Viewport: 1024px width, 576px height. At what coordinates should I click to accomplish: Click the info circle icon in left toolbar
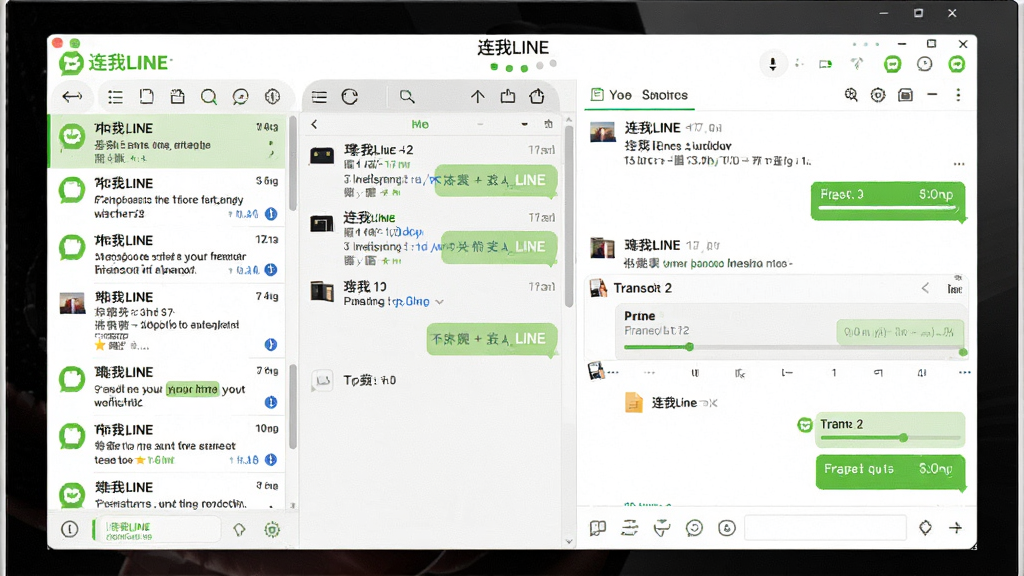272,97
